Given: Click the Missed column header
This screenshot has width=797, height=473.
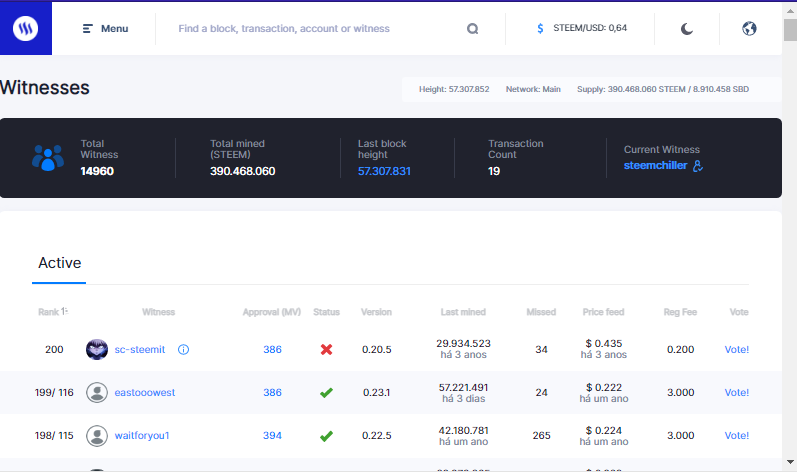Looking at the screenshot, I should coord(541,312).
